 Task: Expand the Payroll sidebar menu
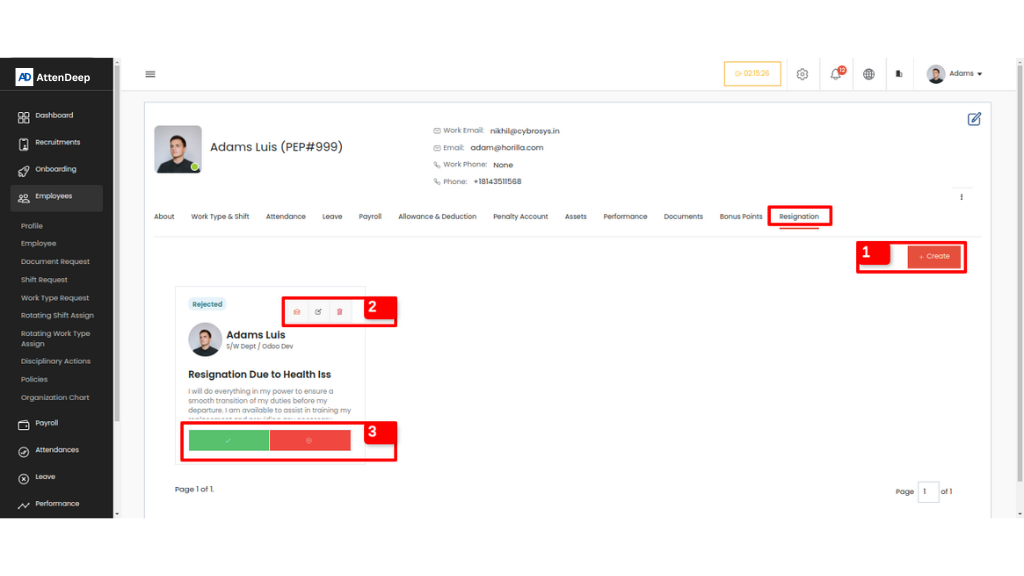[x=46, y=424]
